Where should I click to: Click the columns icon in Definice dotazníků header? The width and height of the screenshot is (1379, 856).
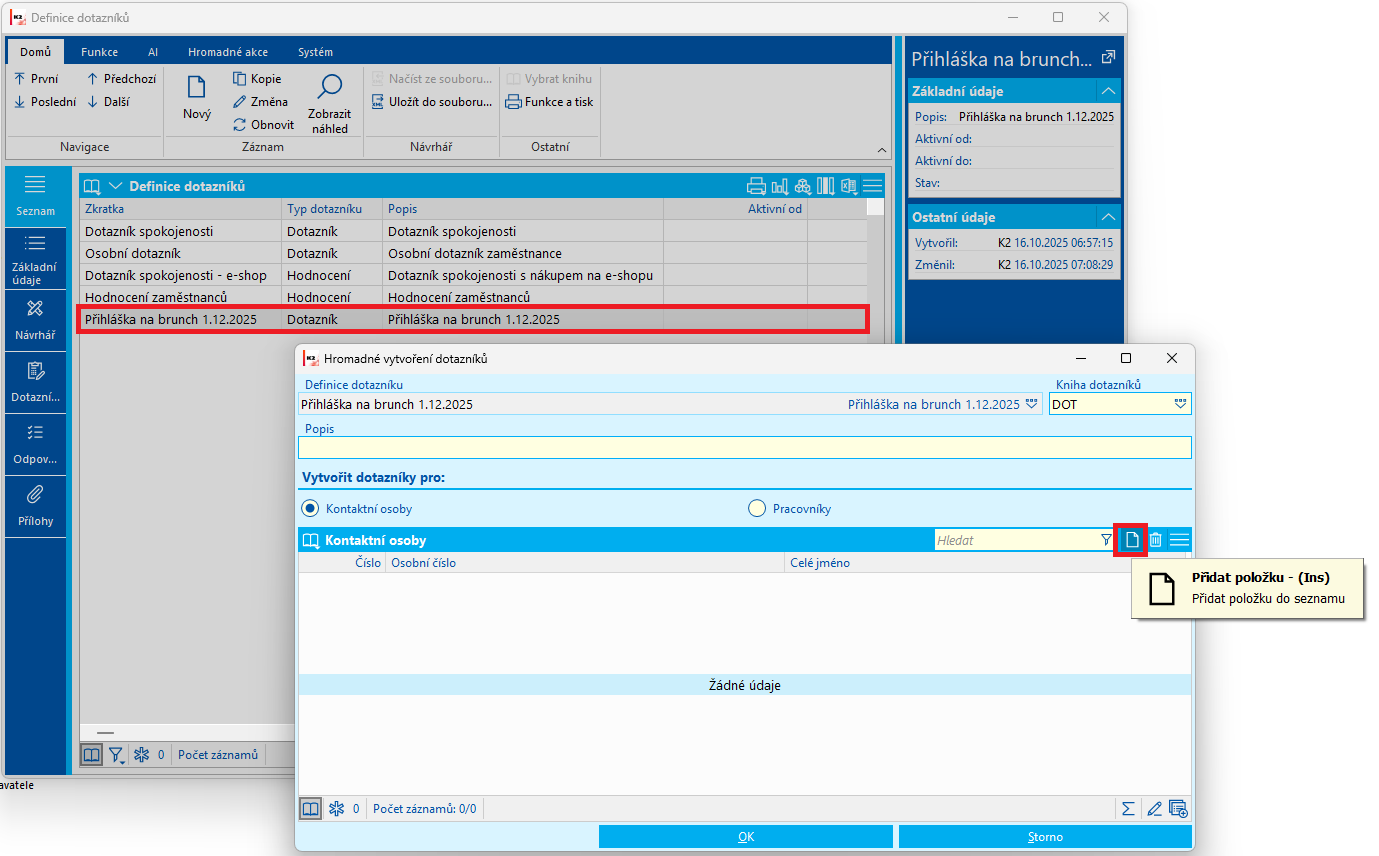pos(826,186)
